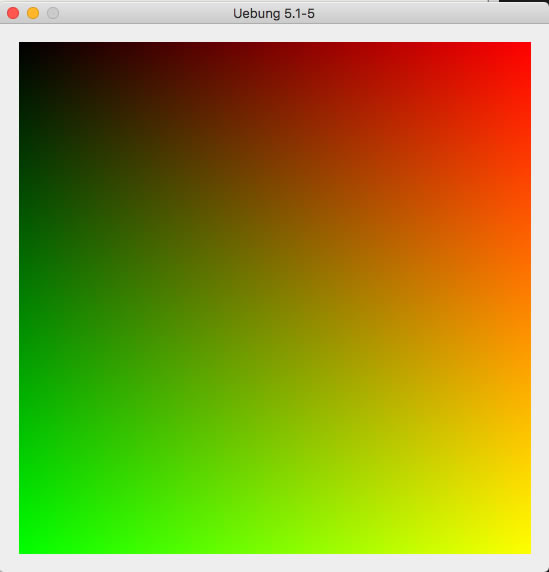
Task: Close the Uebung 5.1-5 window
Action: (x=13, y=13)
